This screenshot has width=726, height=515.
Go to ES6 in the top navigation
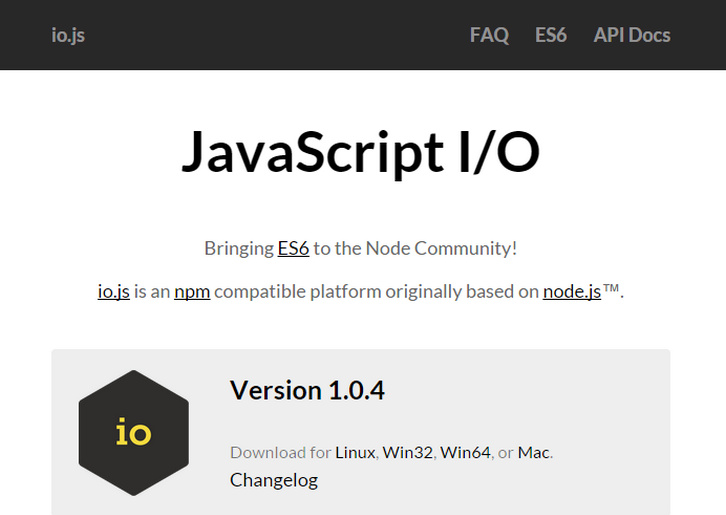550,35
